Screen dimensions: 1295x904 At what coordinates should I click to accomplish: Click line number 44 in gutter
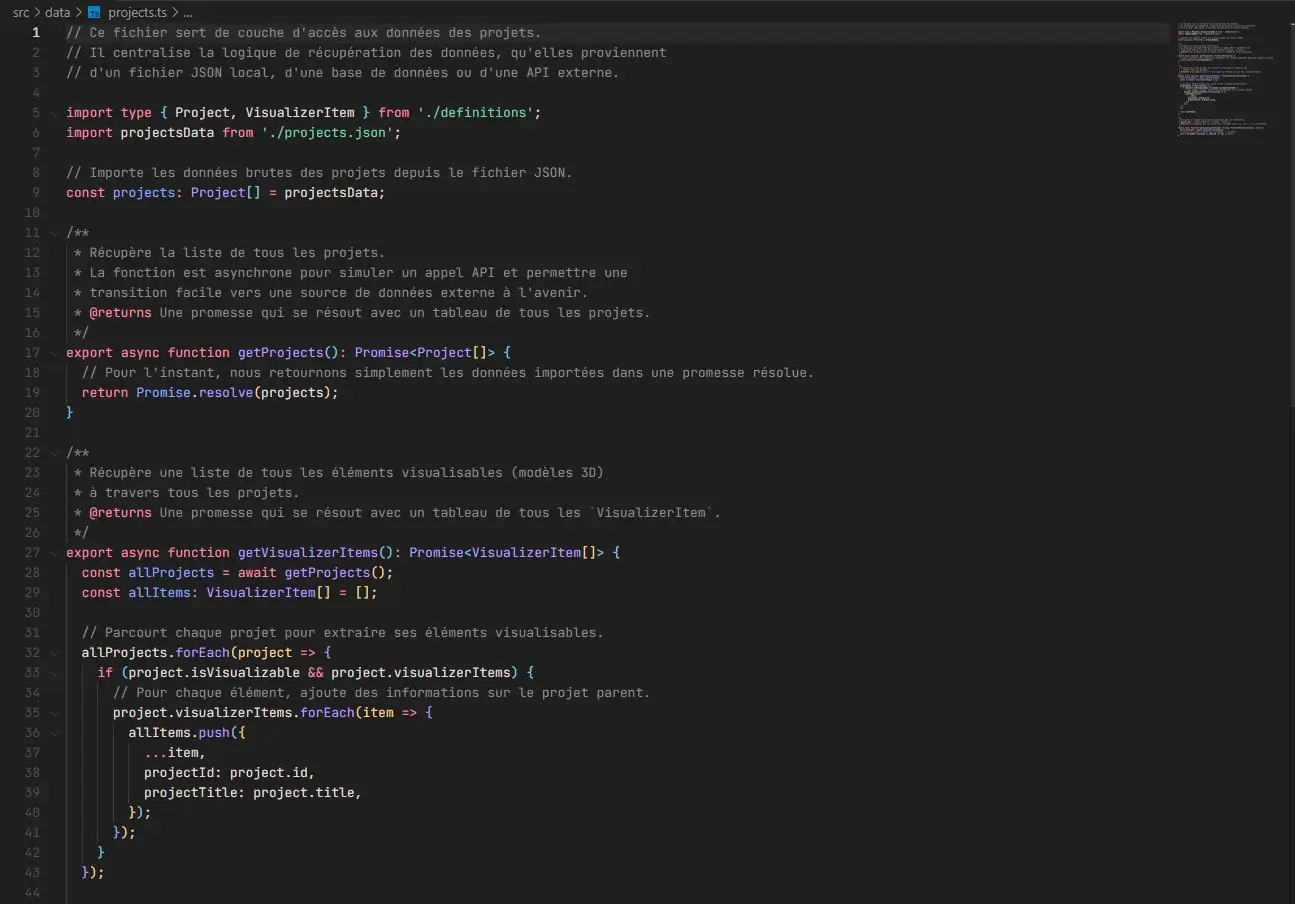pos(32,892)
